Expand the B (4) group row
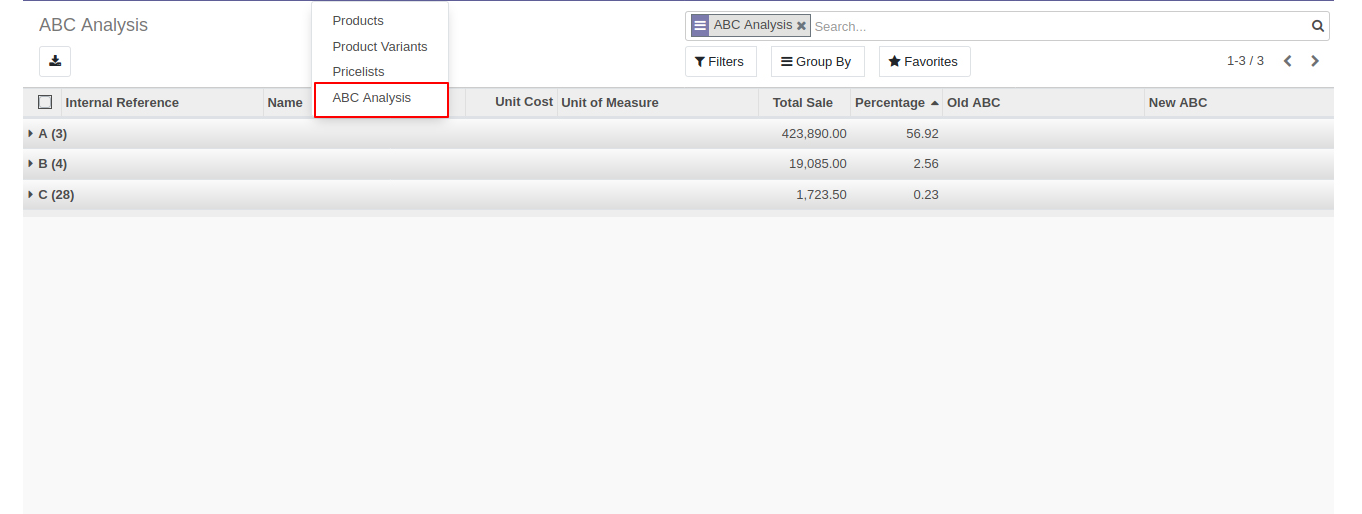Screen dimensions: 1362x514 52,163
